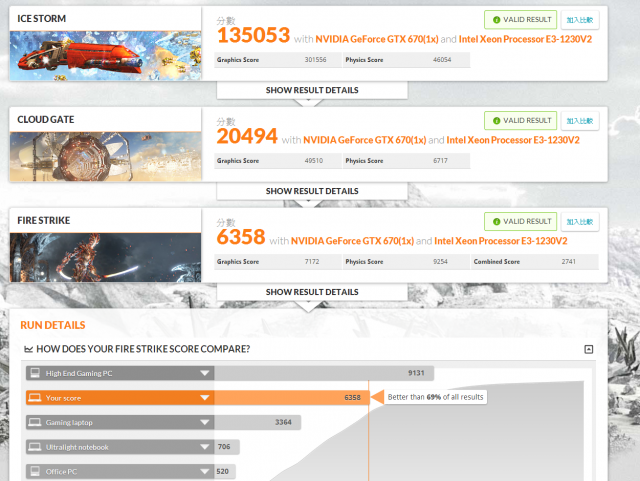Click monitor icon in Office PC row

(x=35, y=471)
